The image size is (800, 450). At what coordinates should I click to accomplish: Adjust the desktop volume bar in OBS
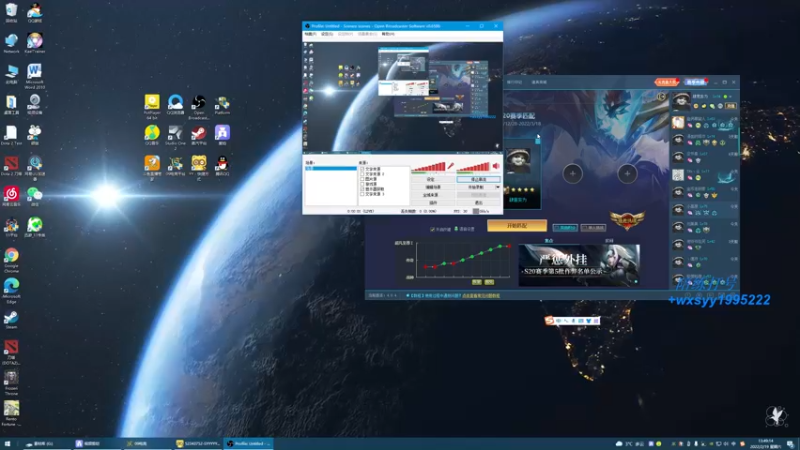point(473,167)
